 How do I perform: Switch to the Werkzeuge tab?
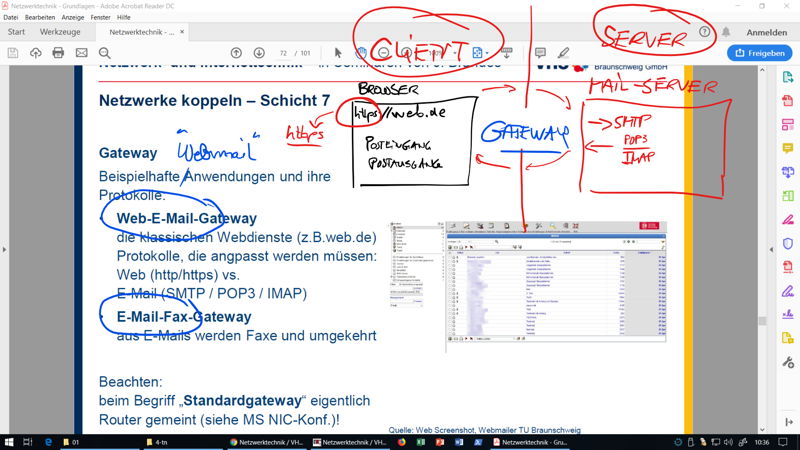coord(60,32)
